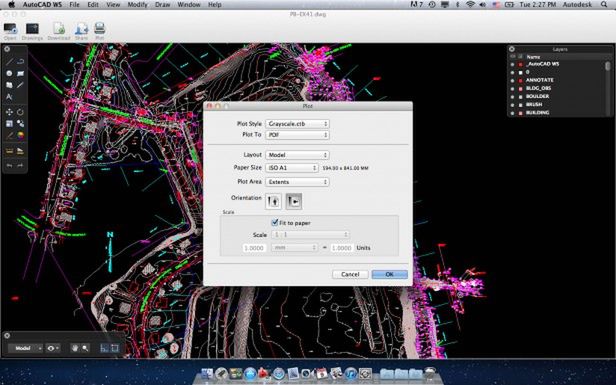The height and width of the screenshot is (385, 616).
Task: Open the Draw menu
Action: [163, 5]
